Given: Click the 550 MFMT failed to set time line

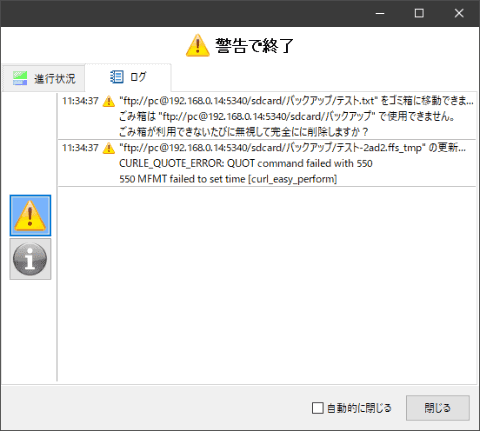Looking at the screenshot, I should coord(228,179).
